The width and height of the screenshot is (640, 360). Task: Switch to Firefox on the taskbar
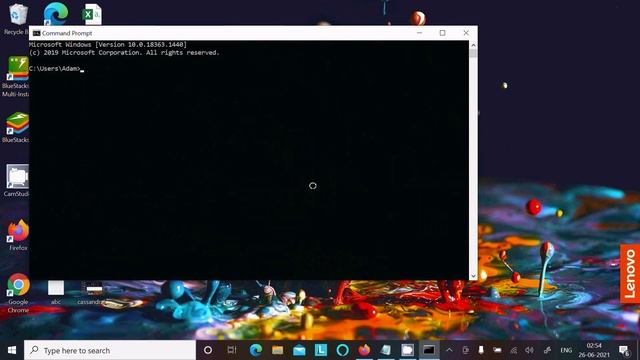click(x=364, y=350)
